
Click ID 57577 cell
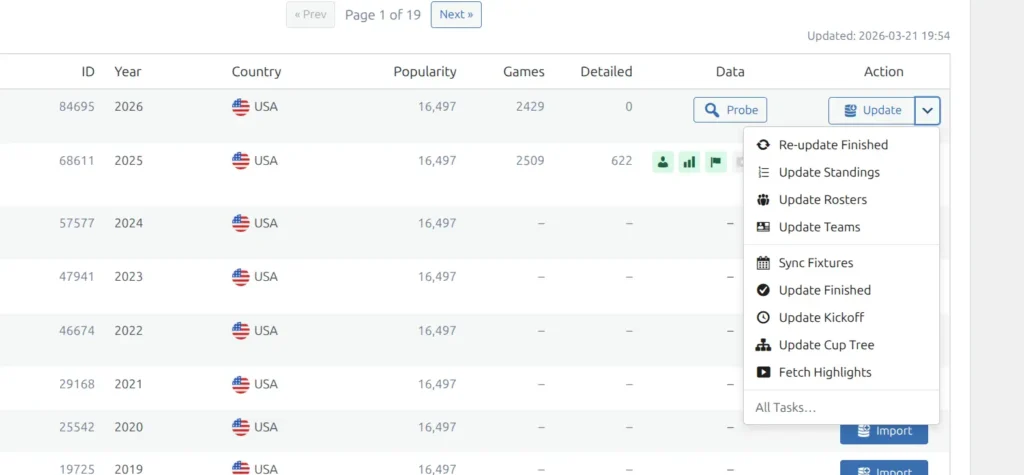point(76,223)
